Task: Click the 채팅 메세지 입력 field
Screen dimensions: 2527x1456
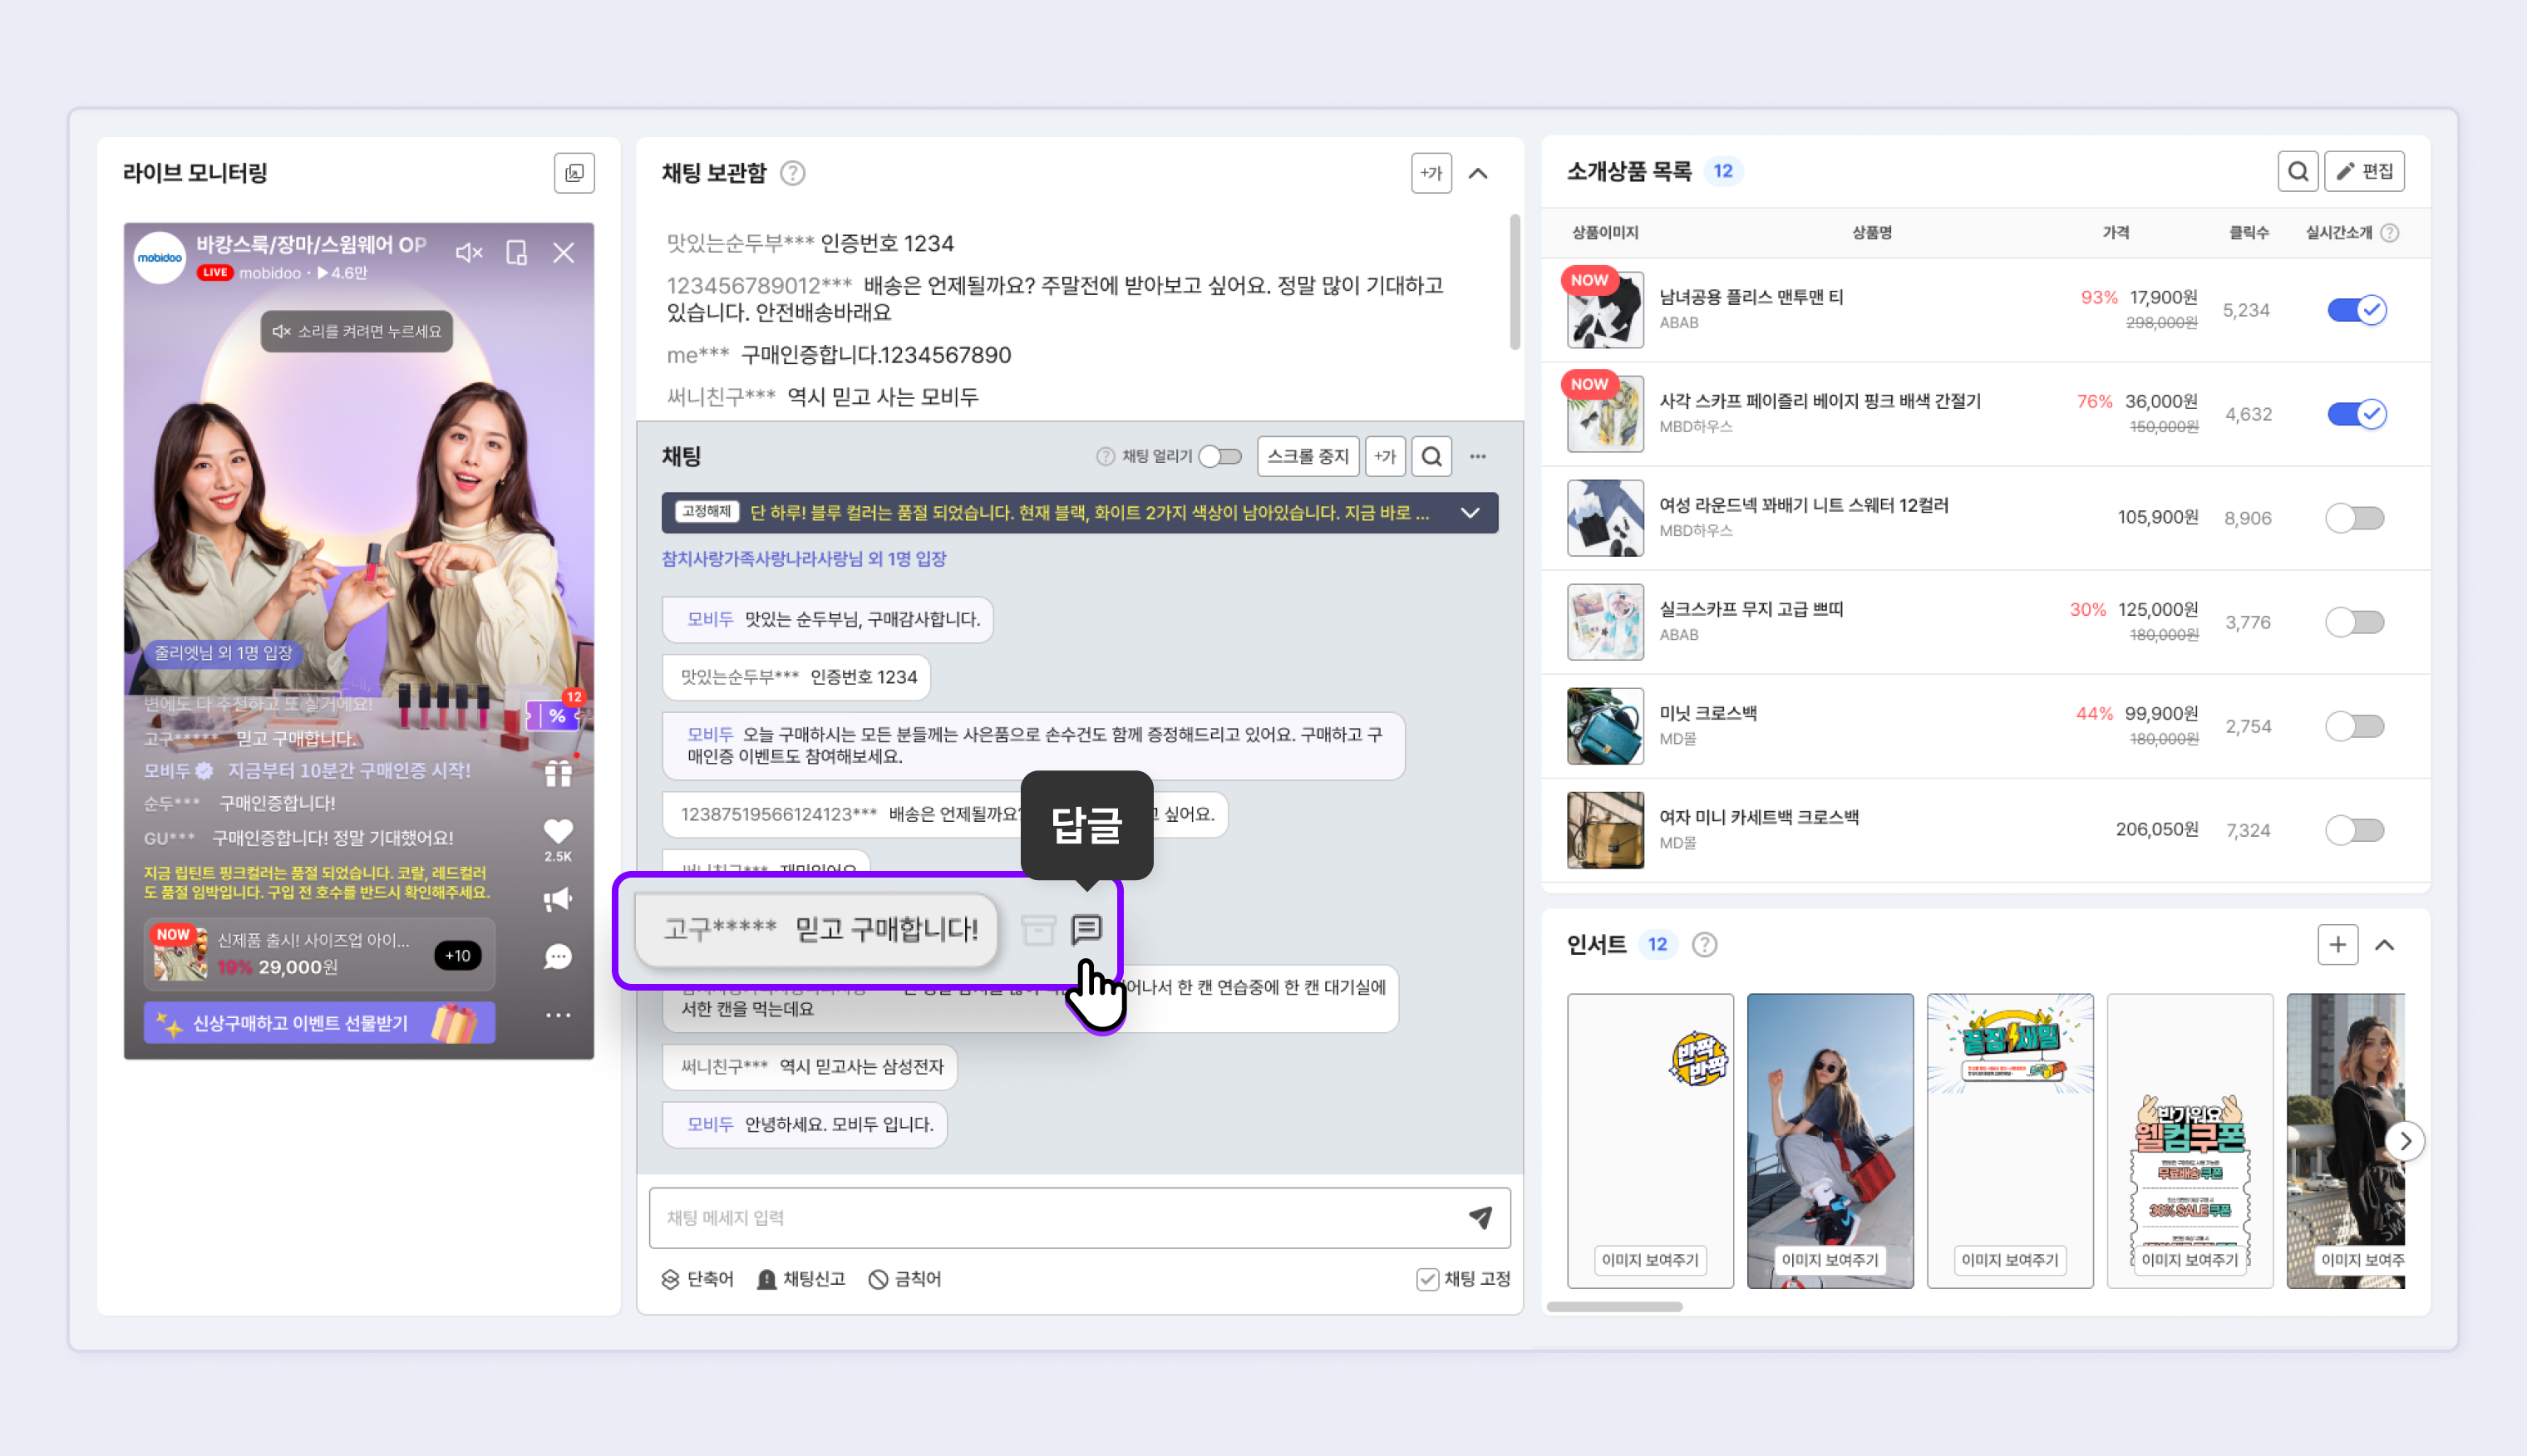Action: (1050, 1217)
